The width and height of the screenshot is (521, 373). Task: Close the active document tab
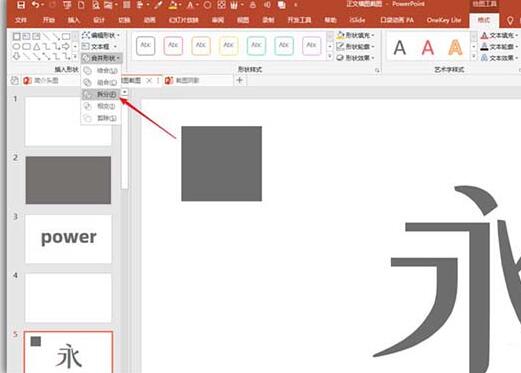pos(149,80)
